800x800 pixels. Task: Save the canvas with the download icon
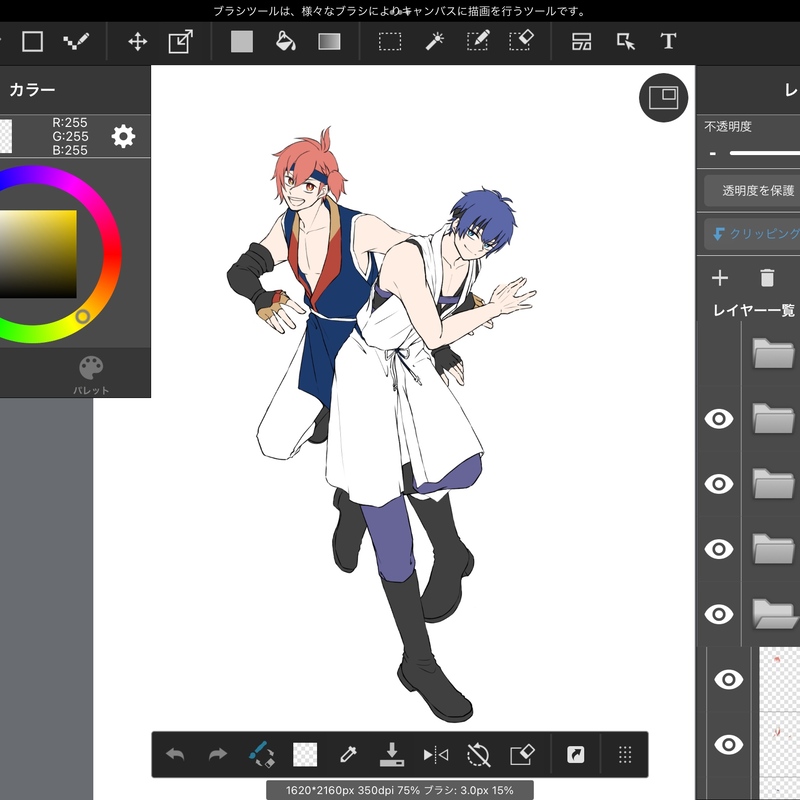392,754
